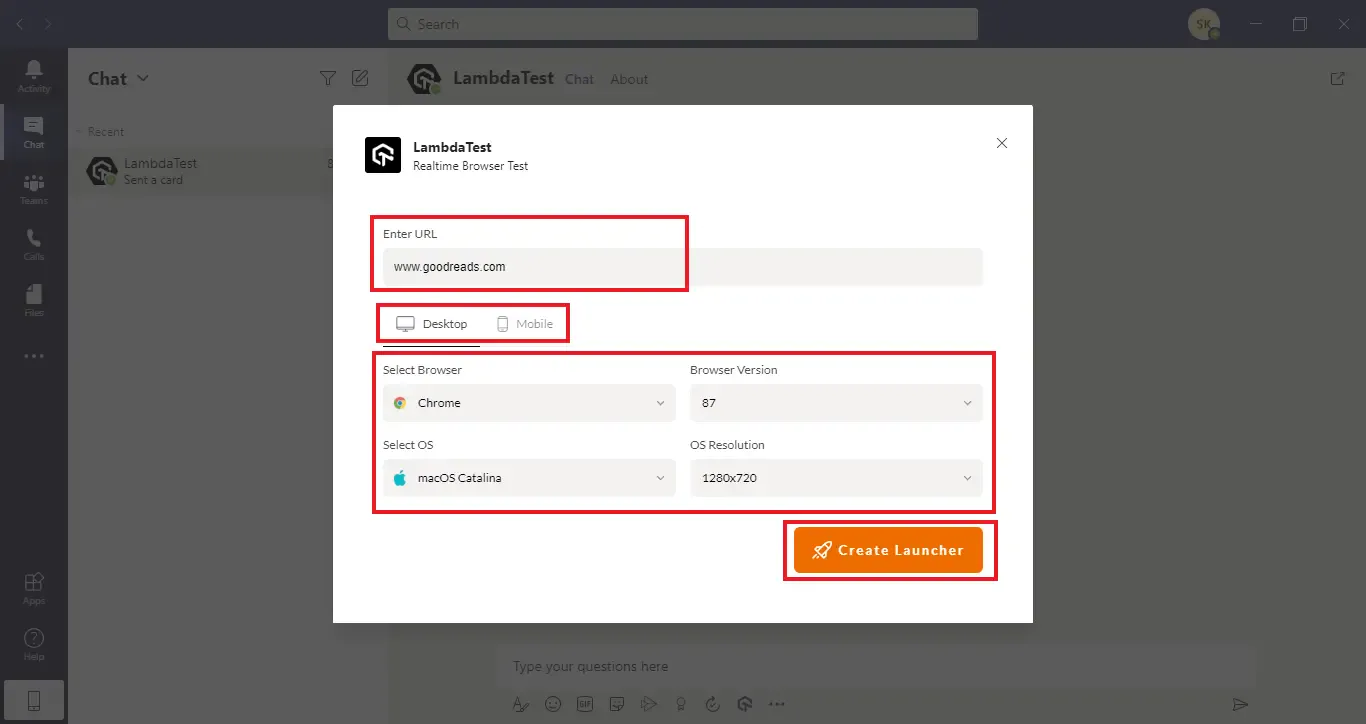Image resolution: width=1366 pixels, height=724 pixels.
Task: Switch to the About tab of LambdaTest
Action: point(629,79)
